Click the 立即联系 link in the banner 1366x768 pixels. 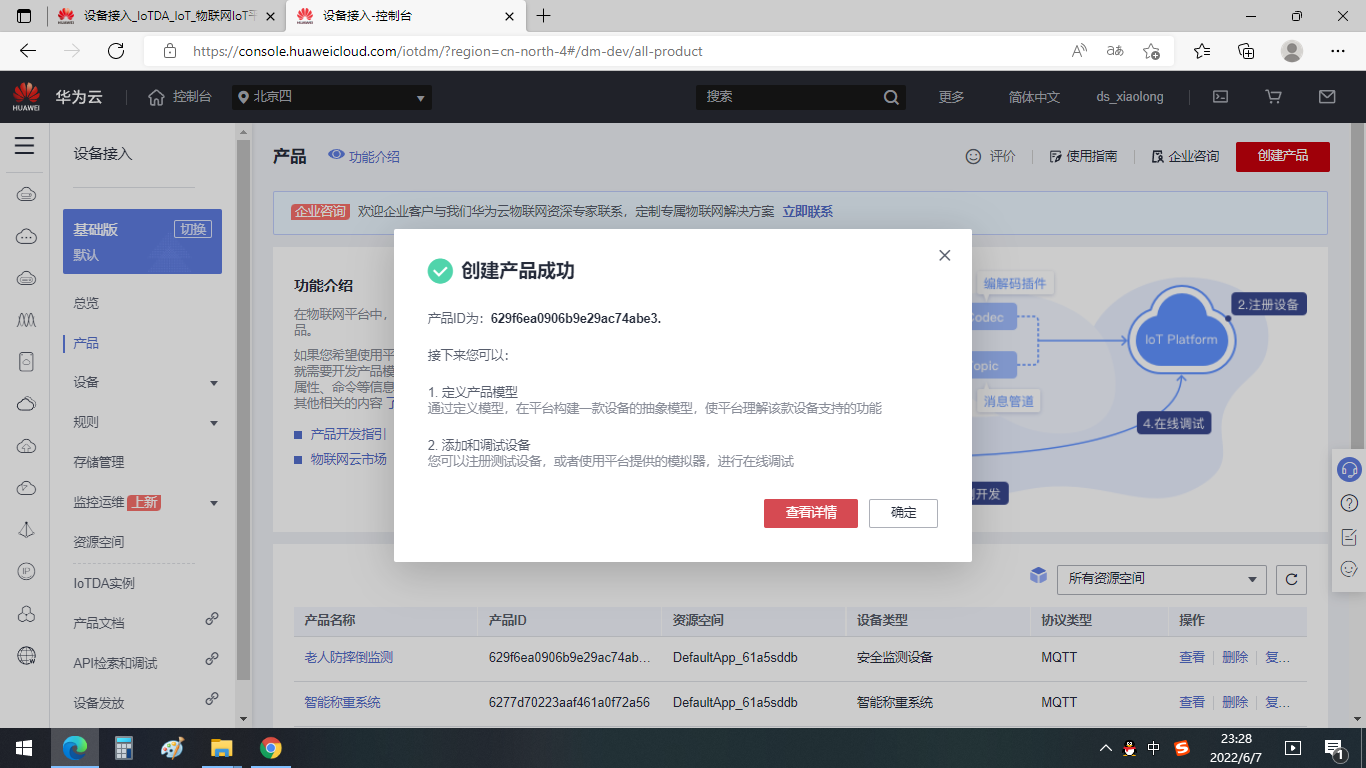(x=807, y=212)
